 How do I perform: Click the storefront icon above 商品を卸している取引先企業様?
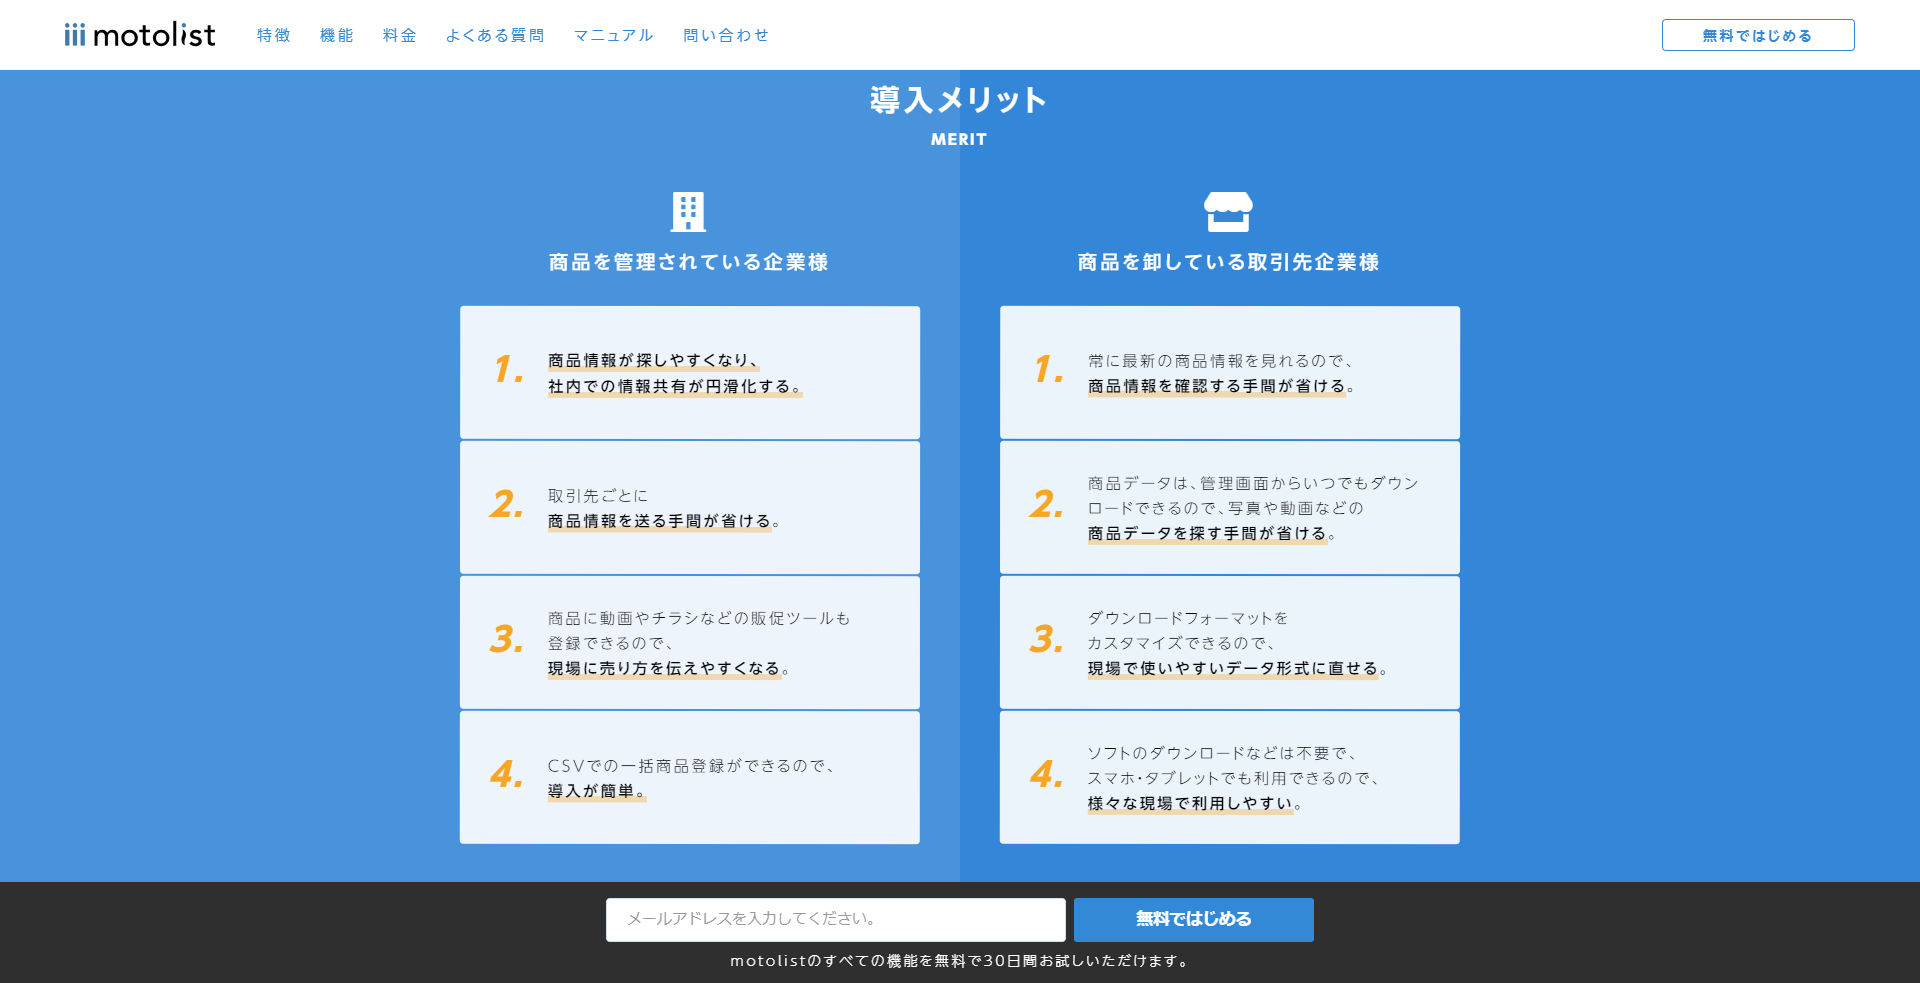pos(1229,211)
